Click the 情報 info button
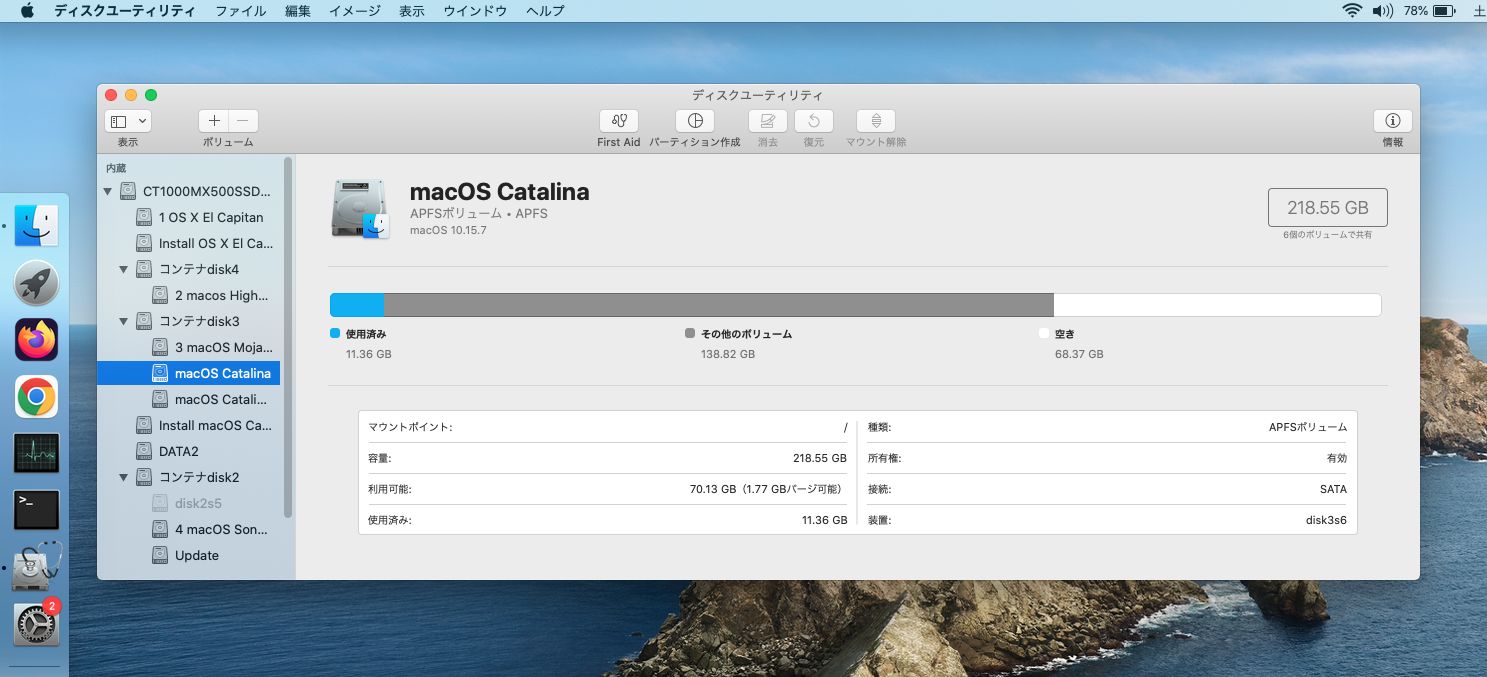Image resolution: width=1487 pixels, height=677 pixels. pos(1392,121)
